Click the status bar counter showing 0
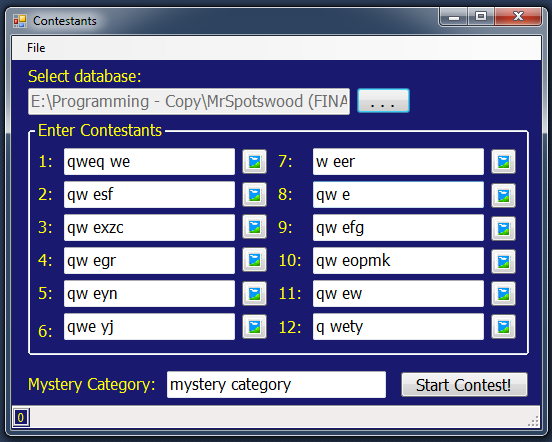The height and width of the screenshot is (442, 552). coord(21,418)
